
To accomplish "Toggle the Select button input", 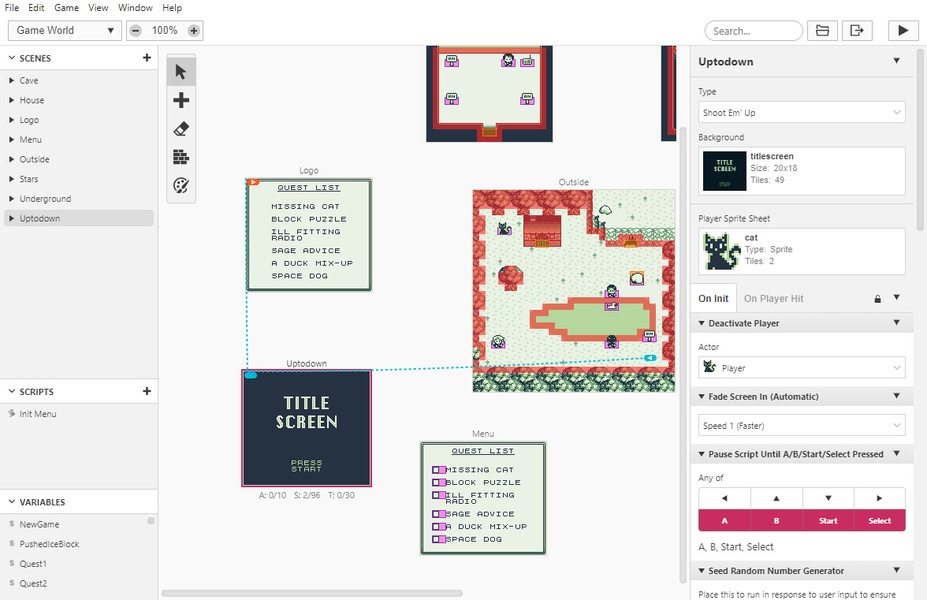I will click(879, 520).
